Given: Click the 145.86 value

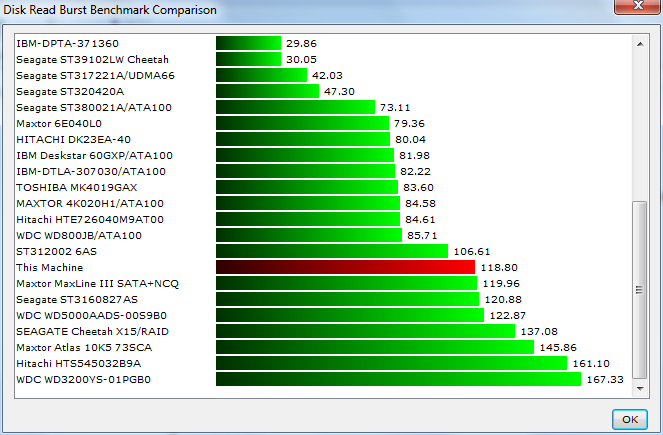Looking at the screenshot, I should click(x=558, y=347).
